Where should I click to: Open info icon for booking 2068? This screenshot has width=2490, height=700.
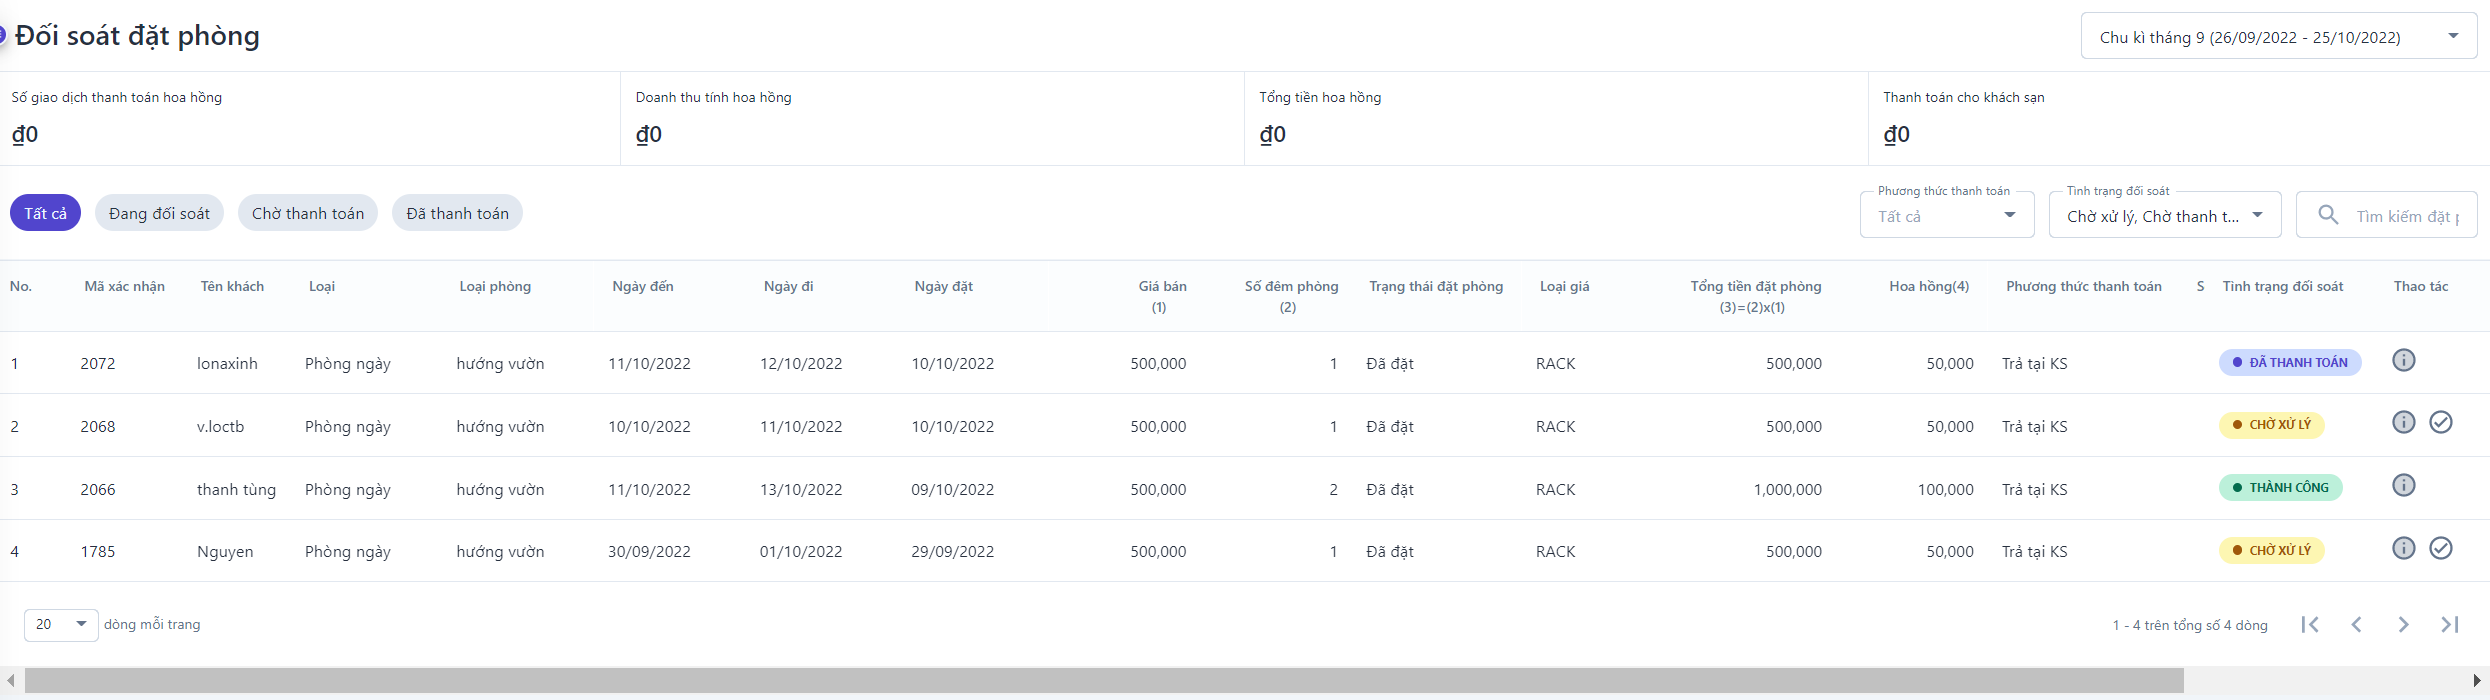pyautogui.click(x=2403, y=422)
